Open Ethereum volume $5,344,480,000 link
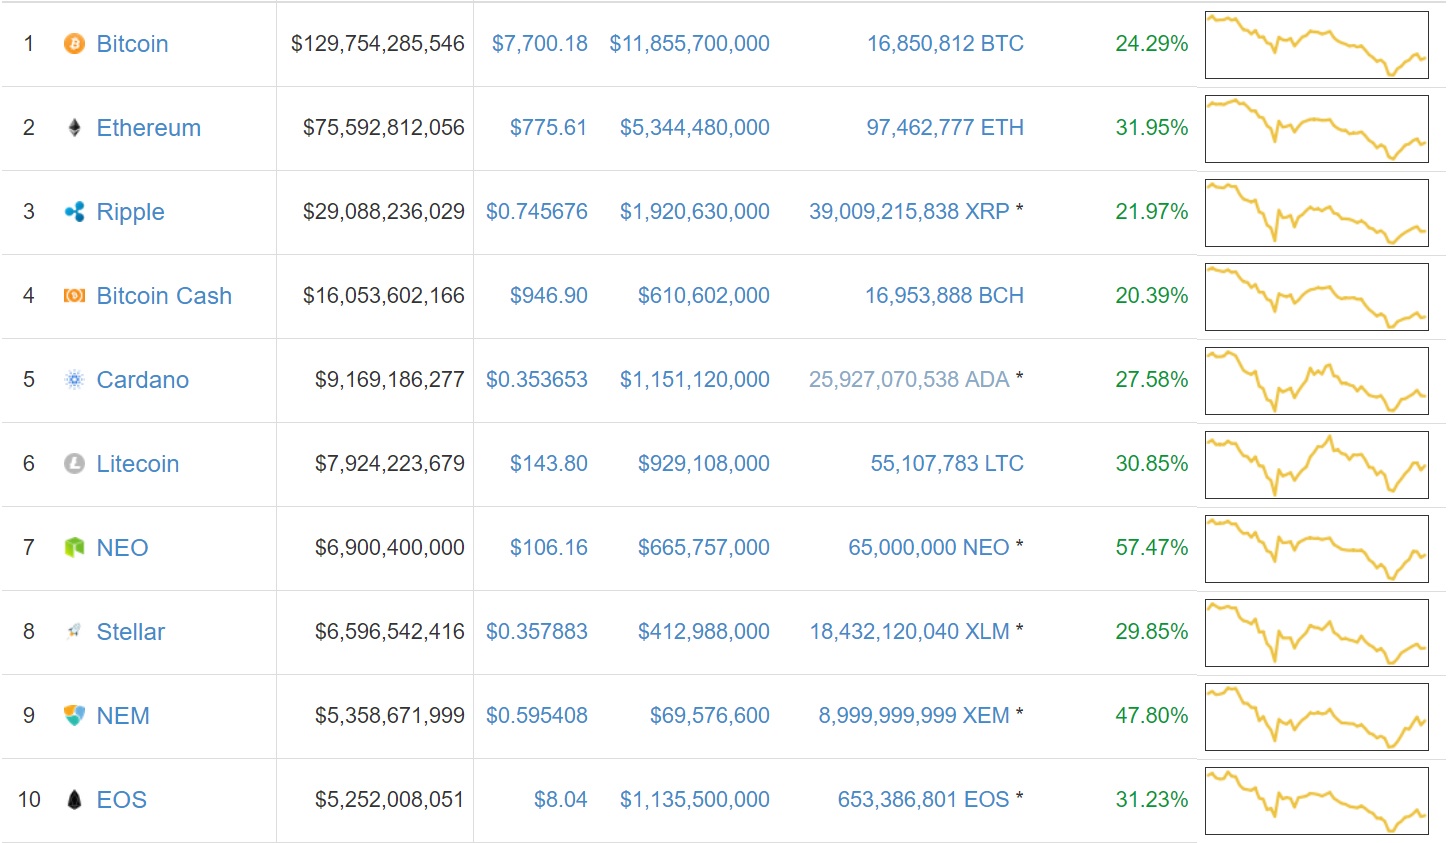The width and height of the screenshot is (1451, 843). (694, 128)
